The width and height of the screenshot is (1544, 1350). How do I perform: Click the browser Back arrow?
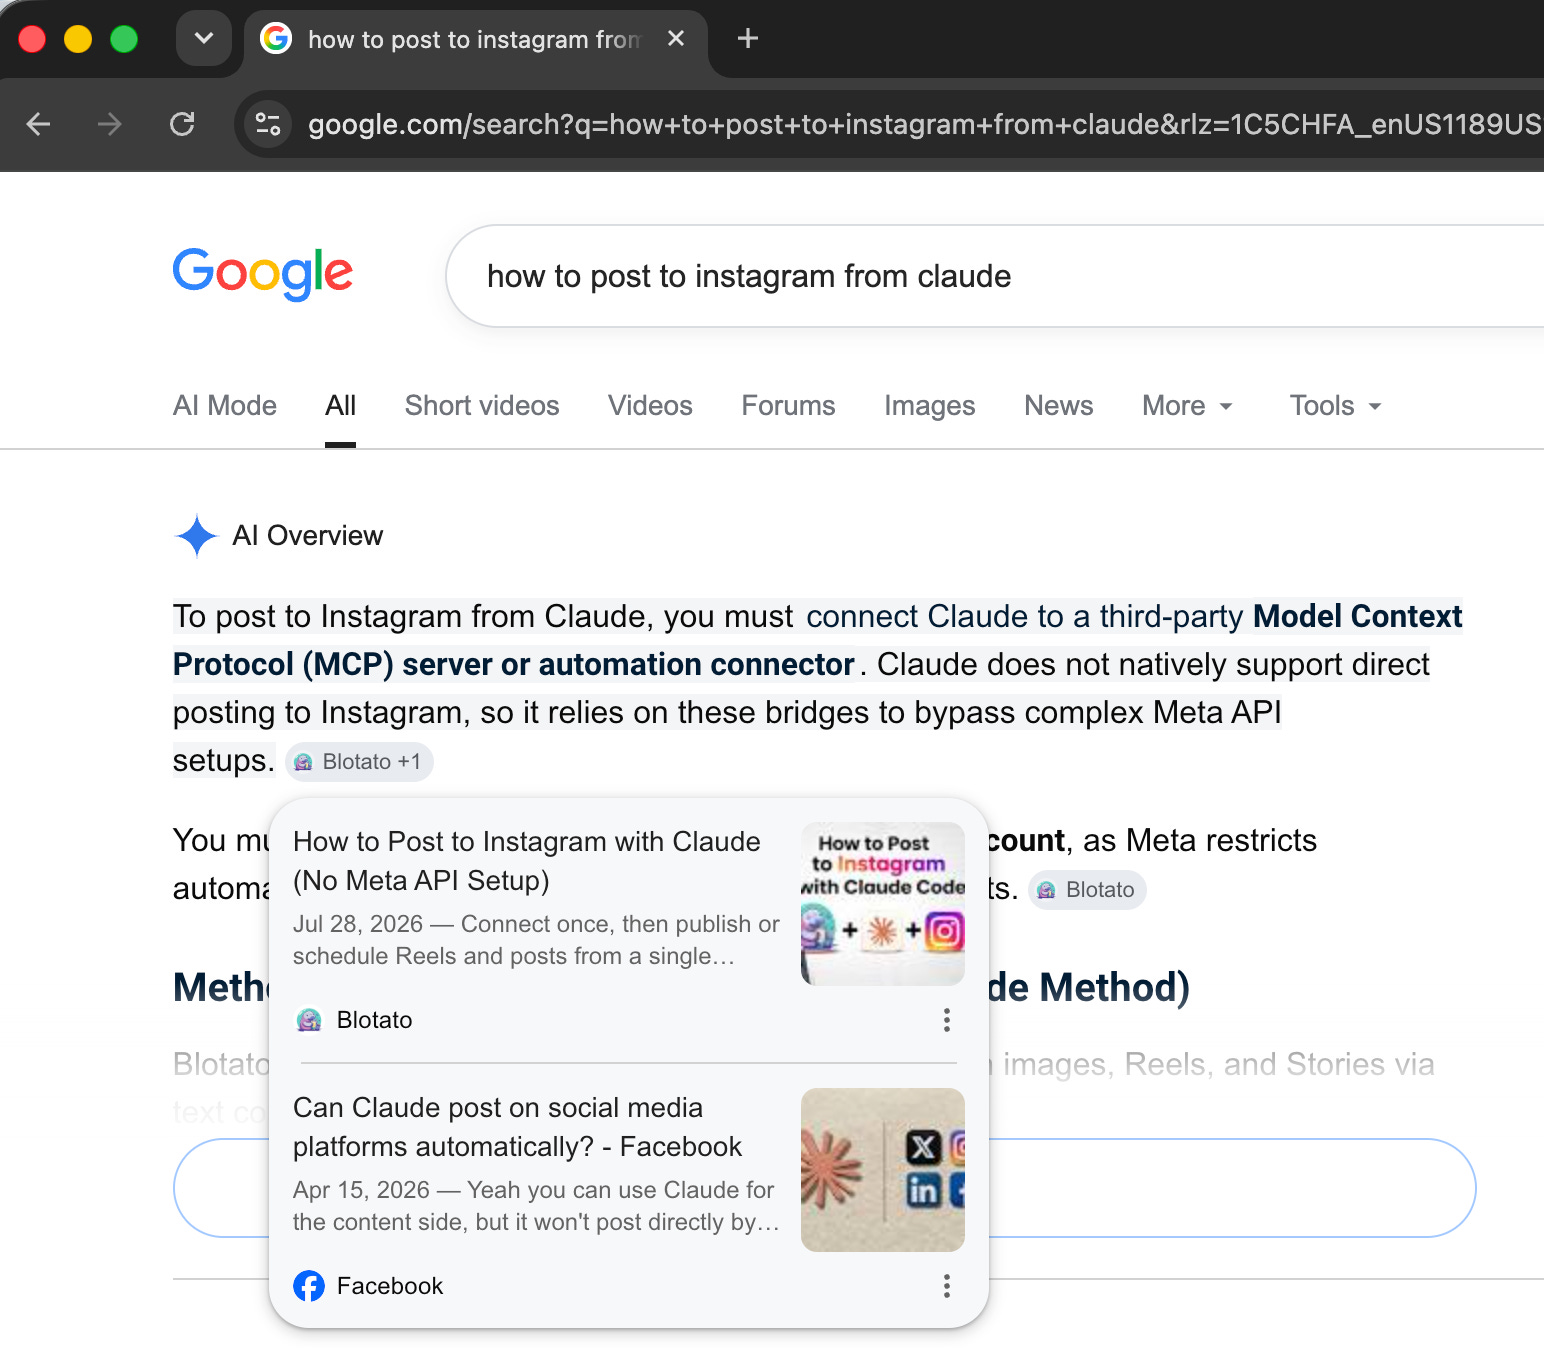pyautogui.click(x=38, y=124)
